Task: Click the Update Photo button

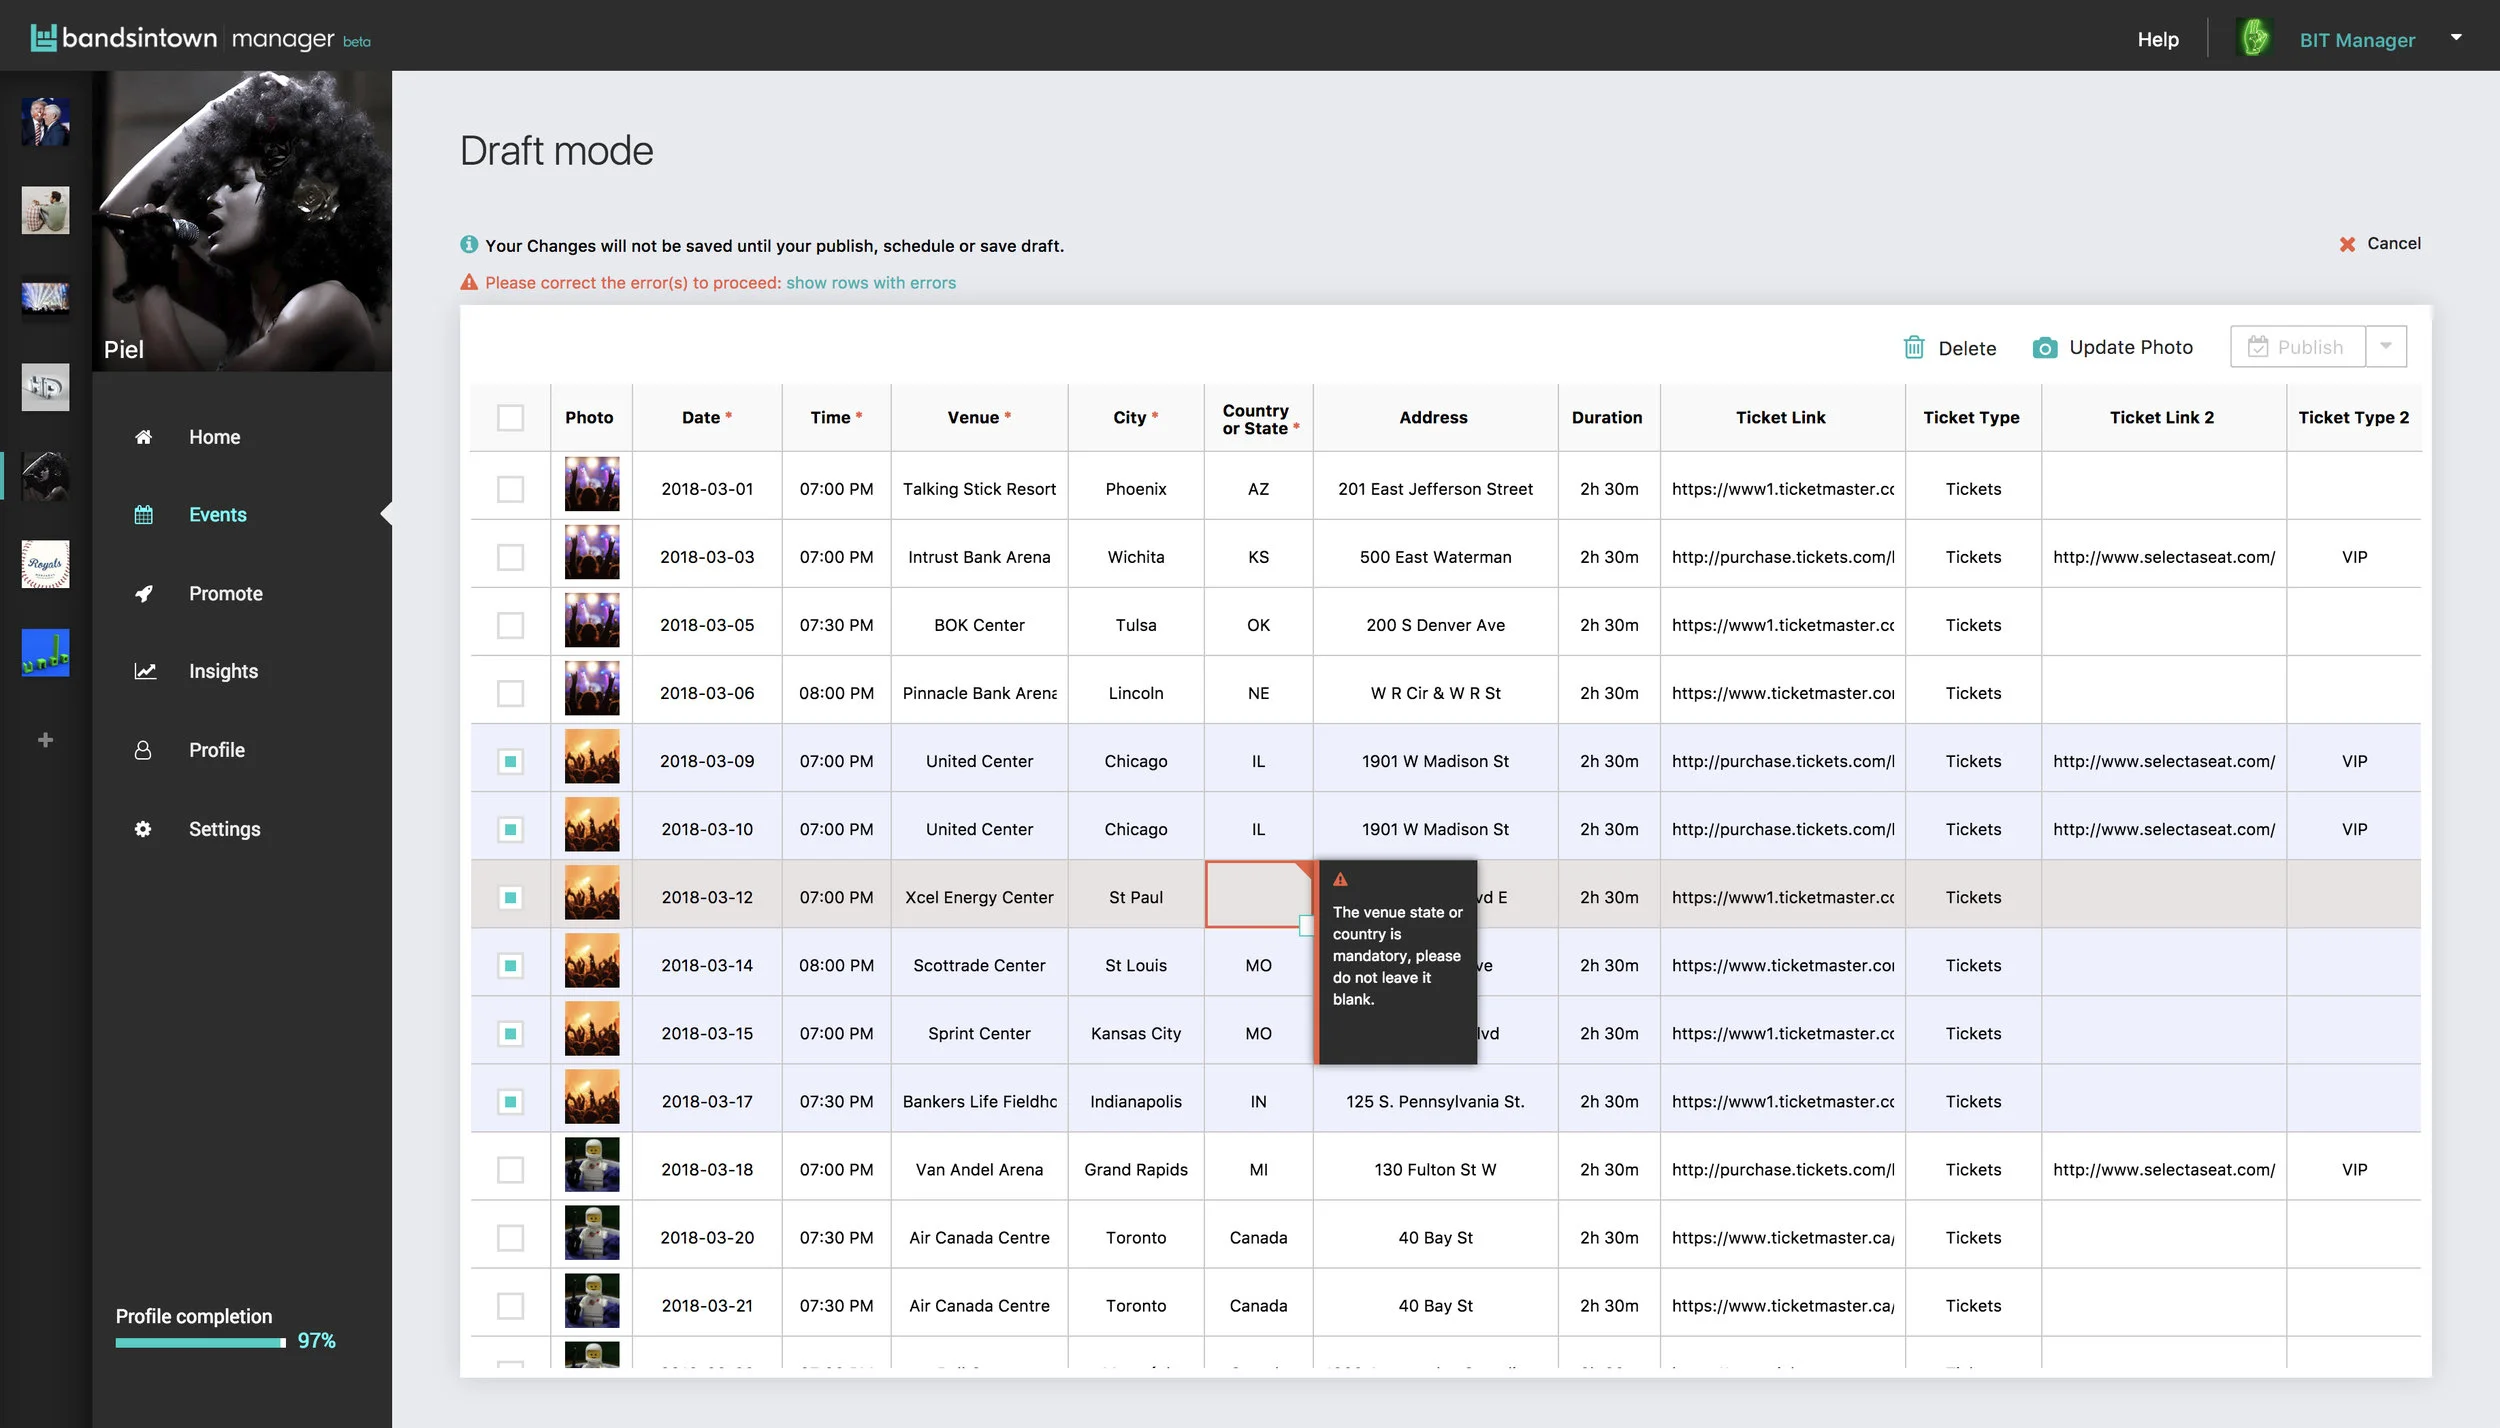Action: click(x=2112, y=347)
